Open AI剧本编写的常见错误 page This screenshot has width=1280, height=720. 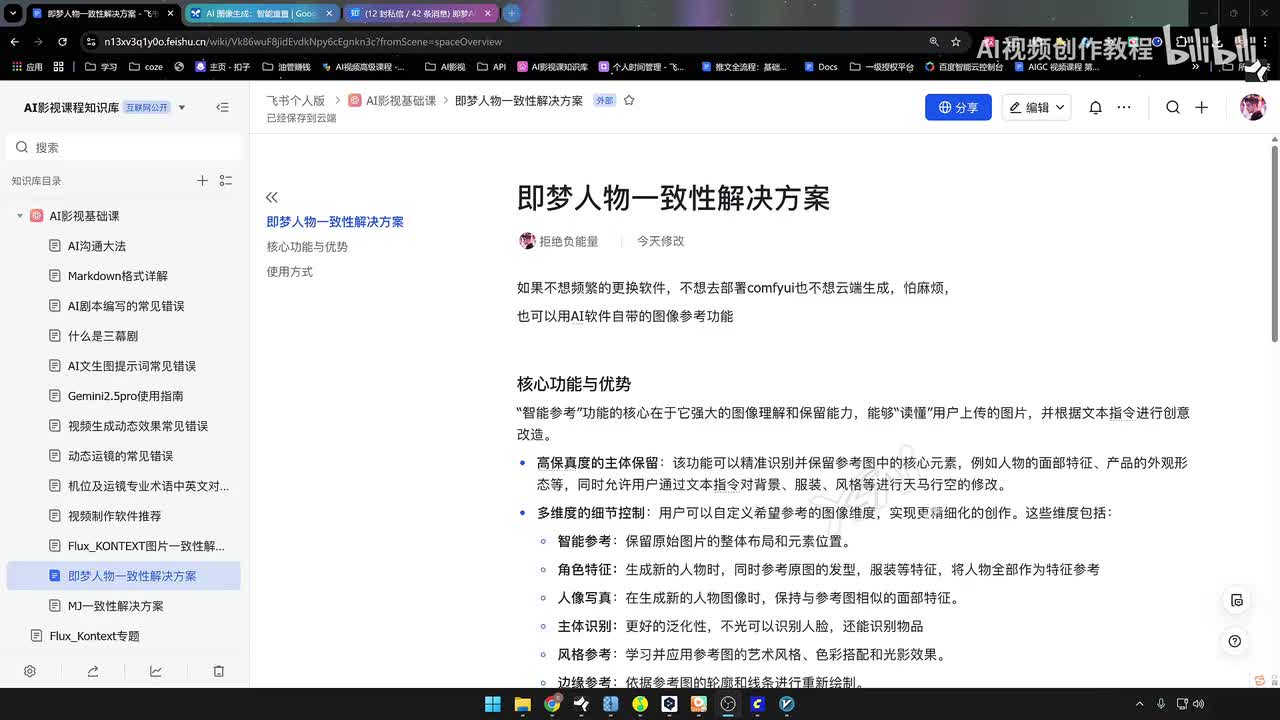tap(124, 306)
